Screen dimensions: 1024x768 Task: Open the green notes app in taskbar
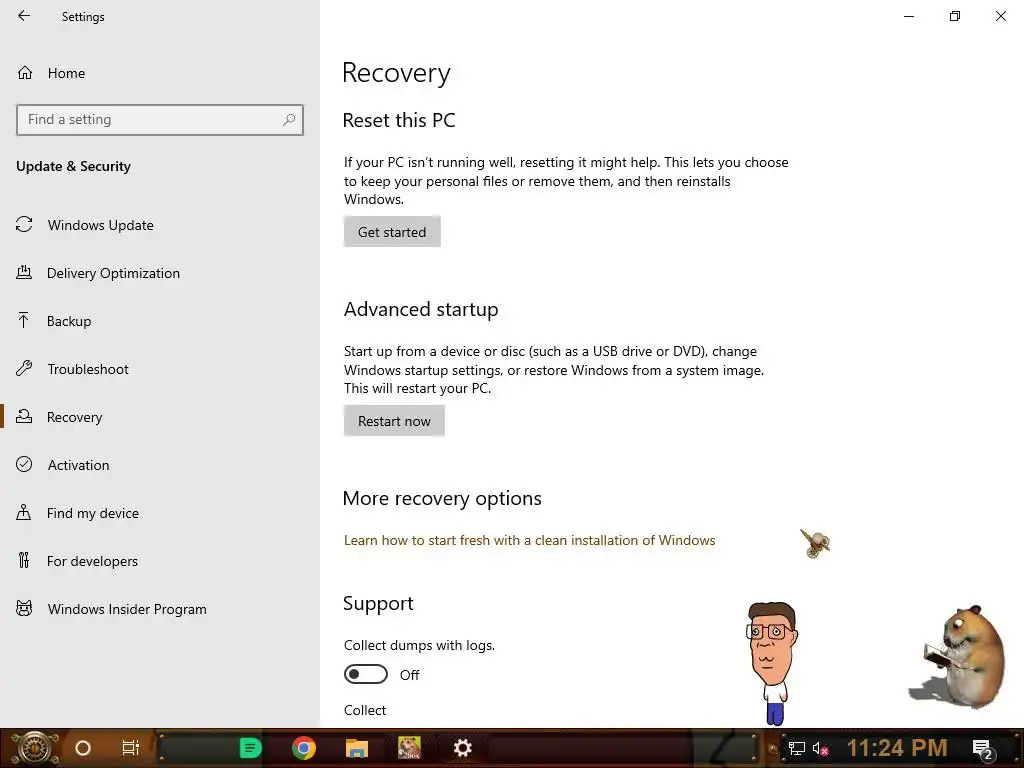[x=250, y=748]
